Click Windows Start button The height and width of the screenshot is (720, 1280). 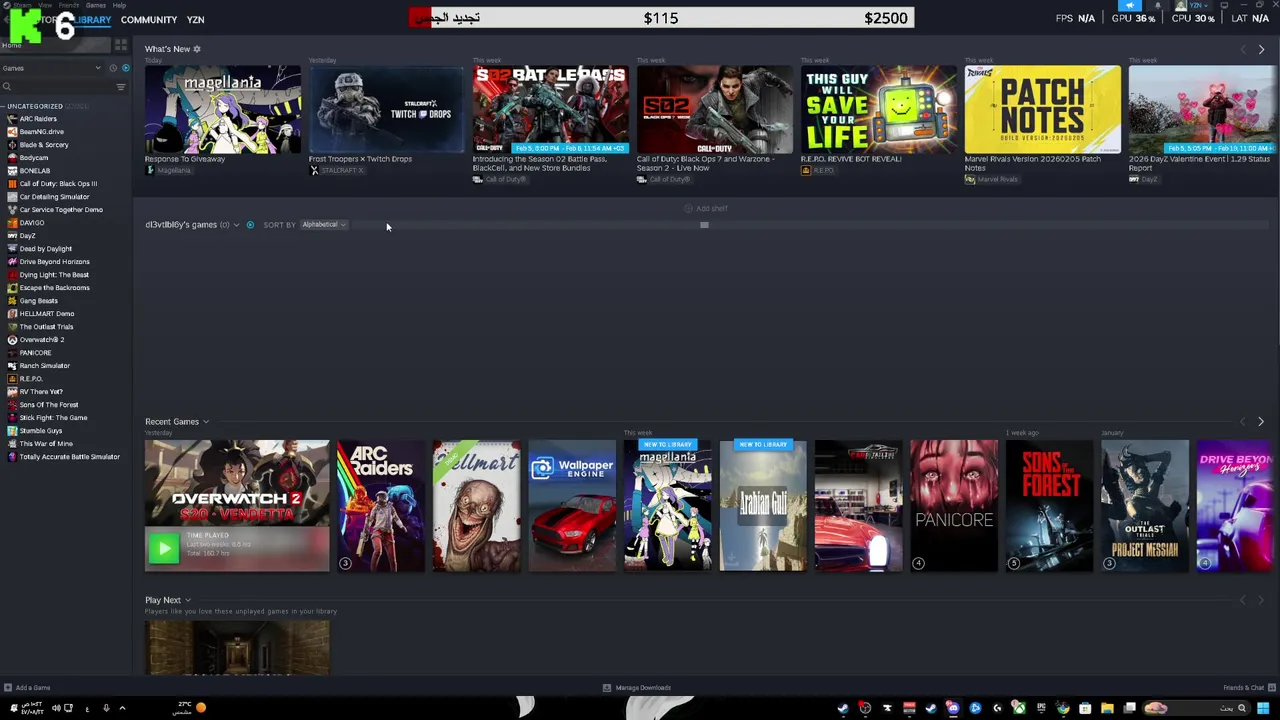(1264, 708)
